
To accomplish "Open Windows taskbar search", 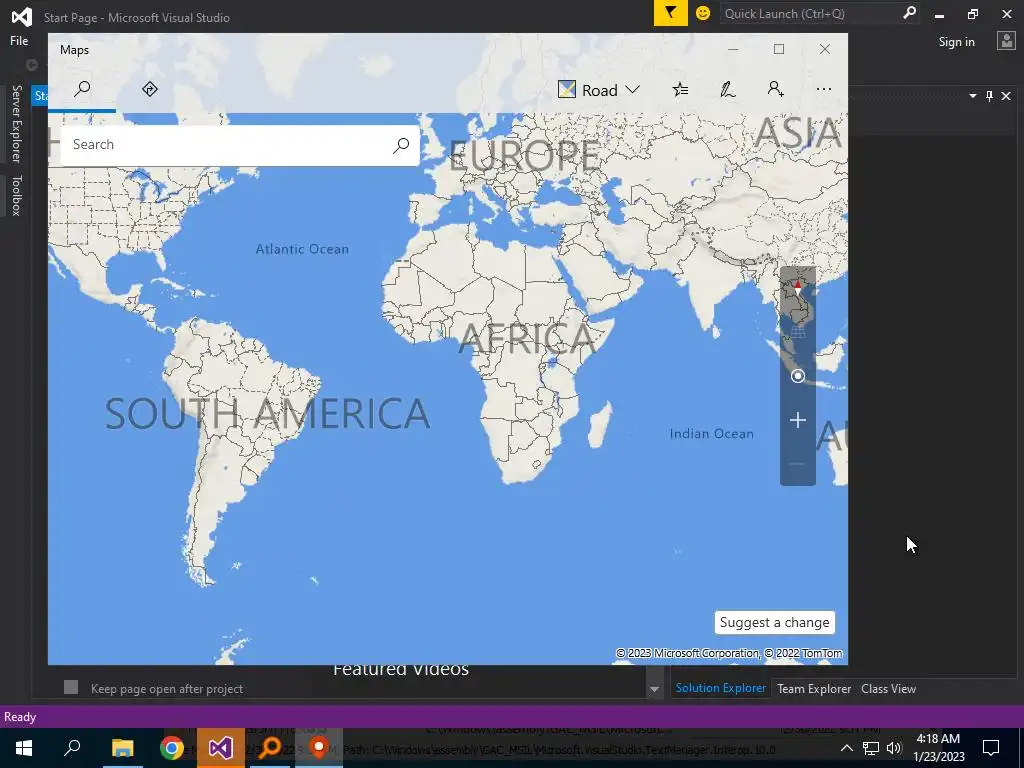I will 72,748.
